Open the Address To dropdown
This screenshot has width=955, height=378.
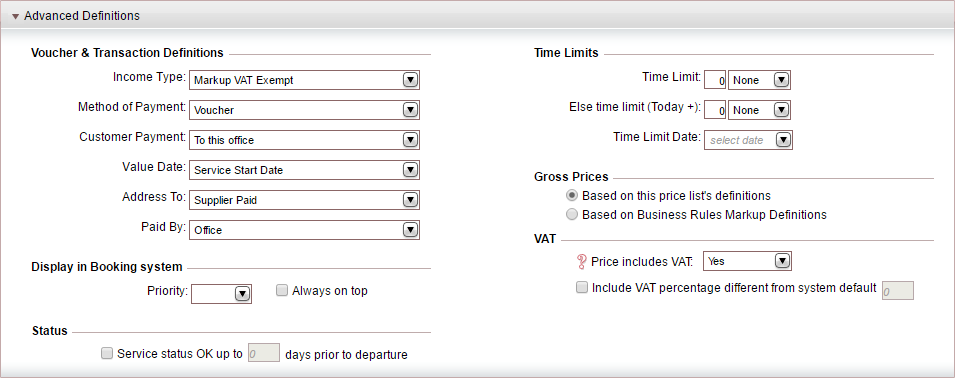[305, 200]
